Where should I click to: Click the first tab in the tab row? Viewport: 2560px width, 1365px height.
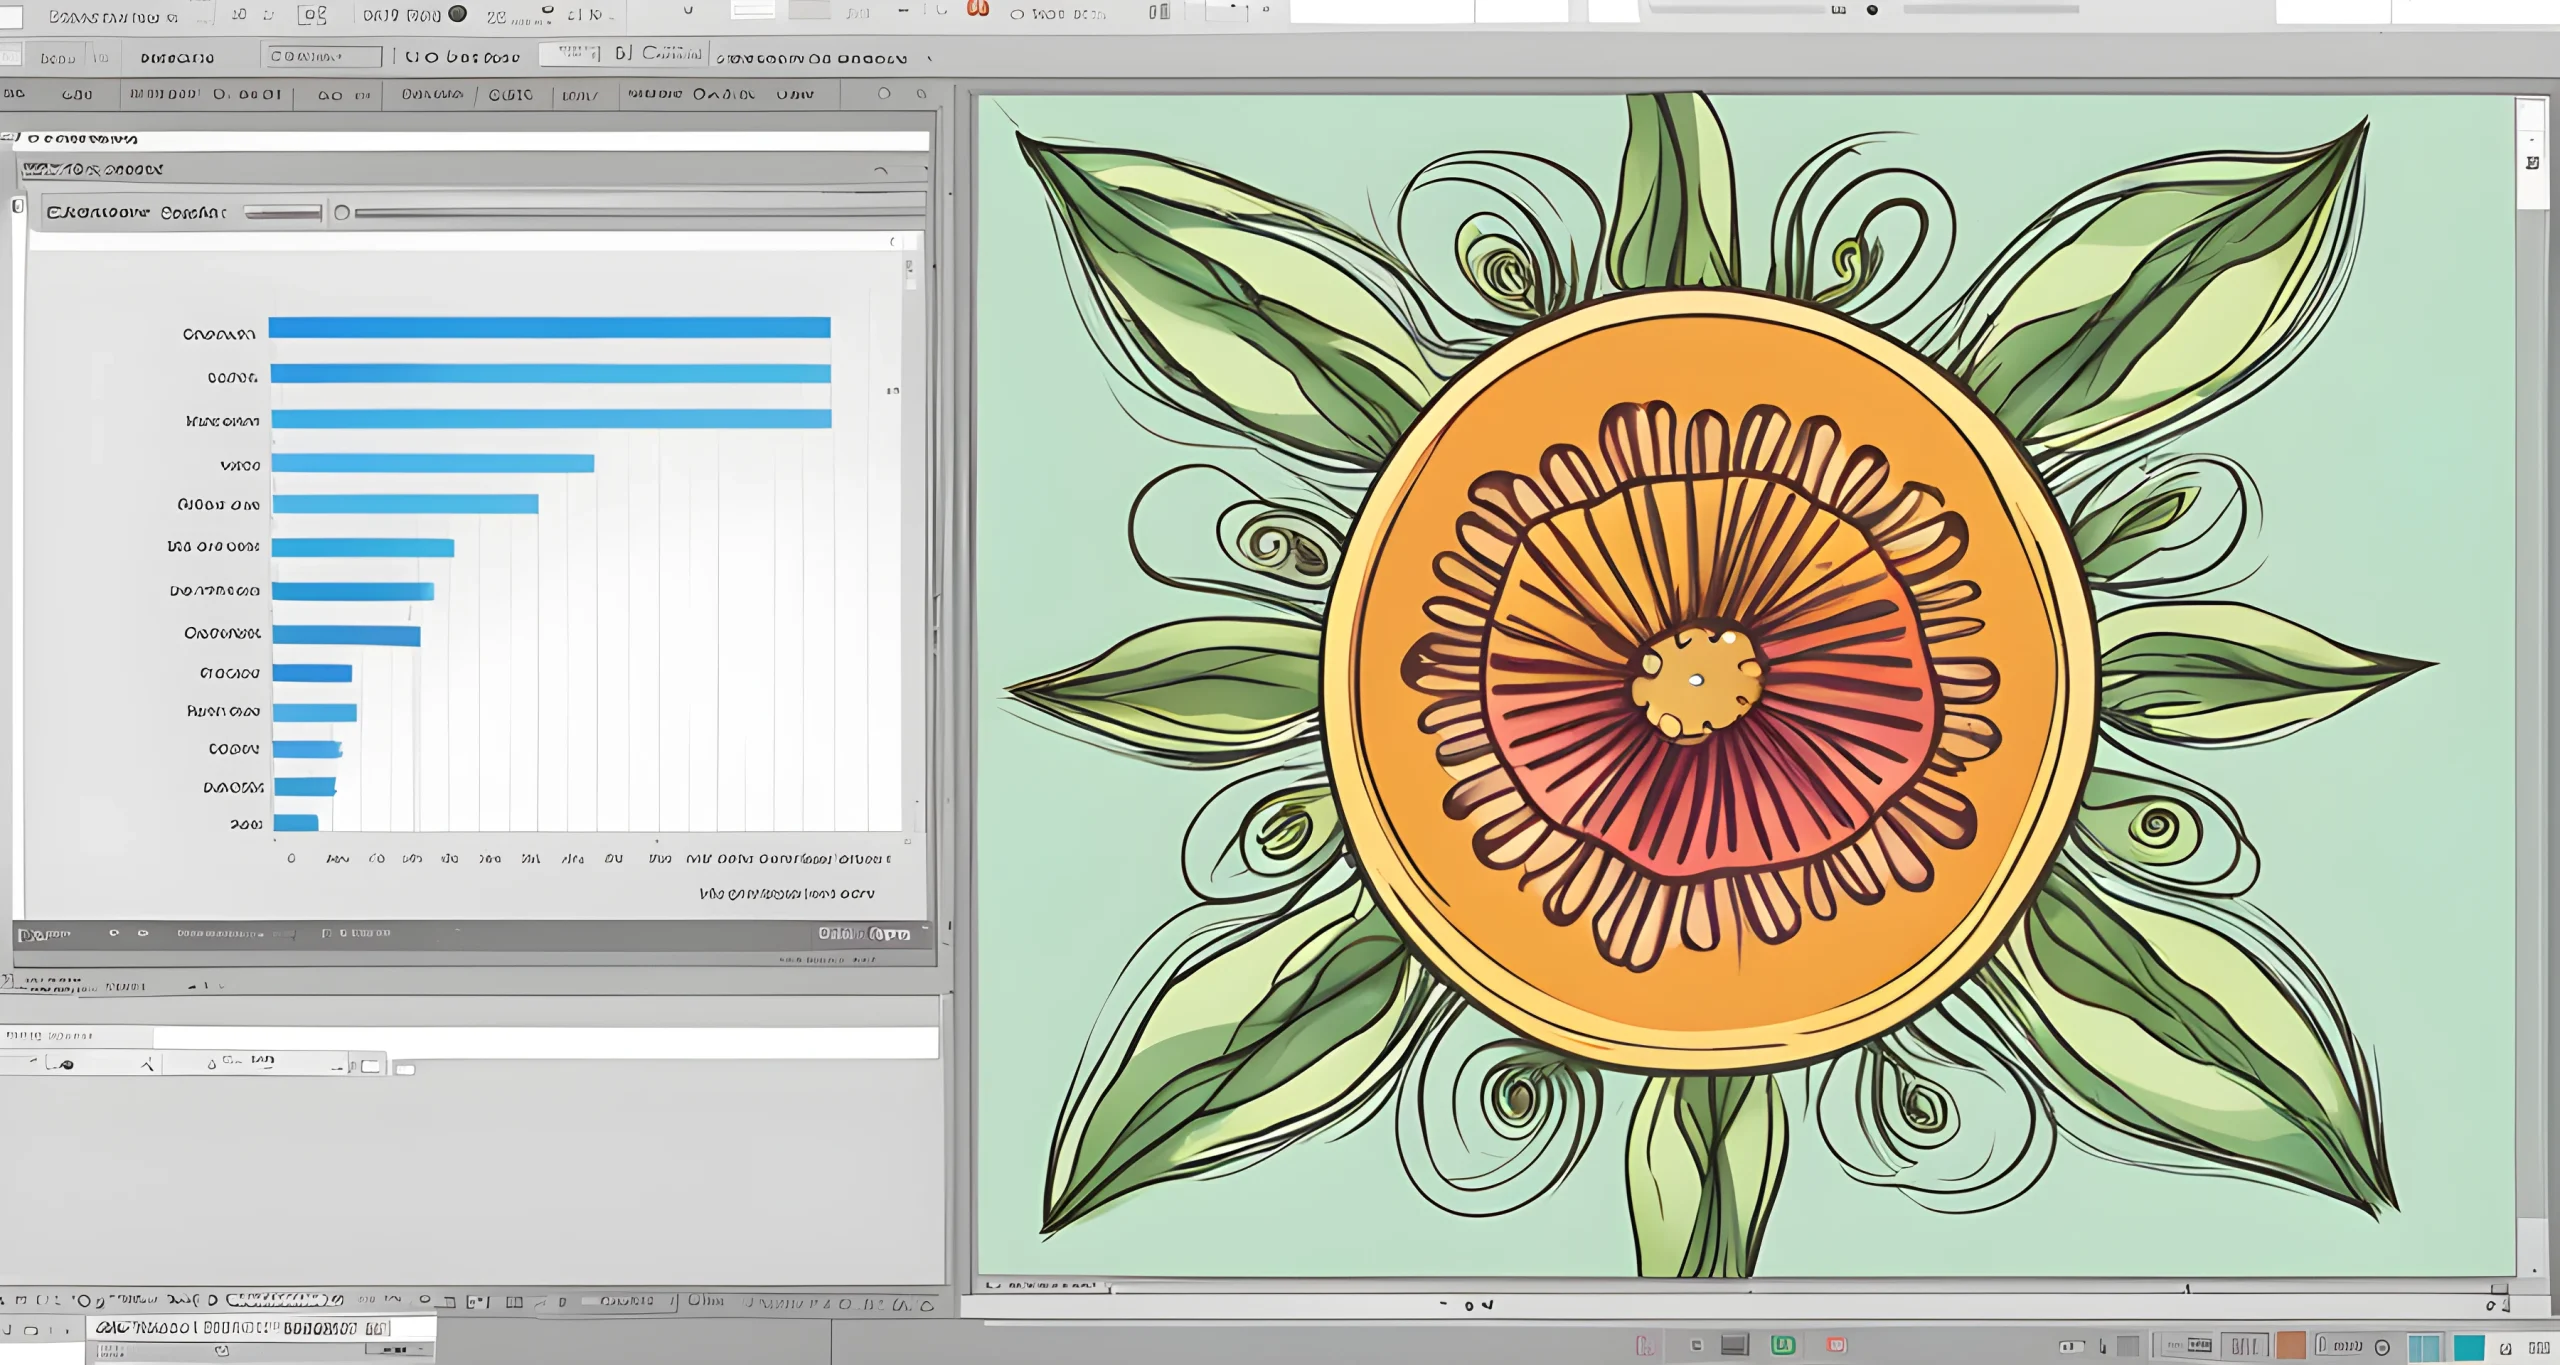(16, 94)
